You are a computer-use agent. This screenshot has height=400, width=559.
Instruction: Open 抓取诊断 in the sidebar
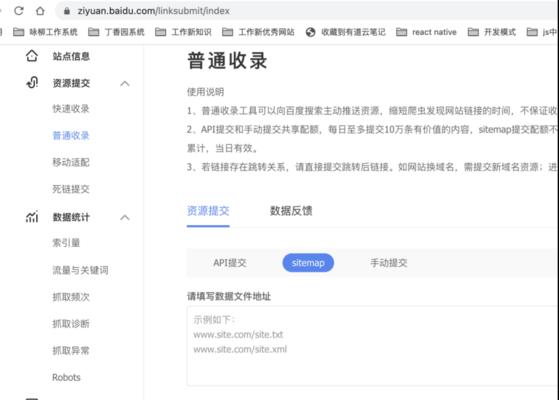pyautogui.click(x=71, y=324)
